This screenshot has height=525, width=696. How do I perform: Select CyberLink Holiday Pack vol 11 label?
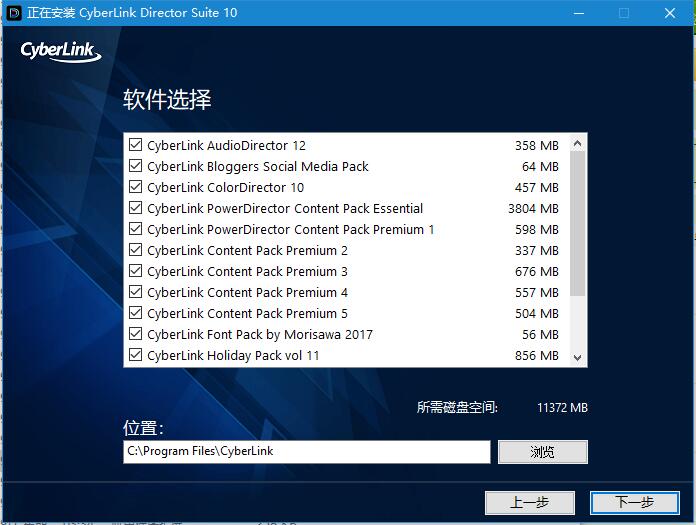tap(233, 355)
